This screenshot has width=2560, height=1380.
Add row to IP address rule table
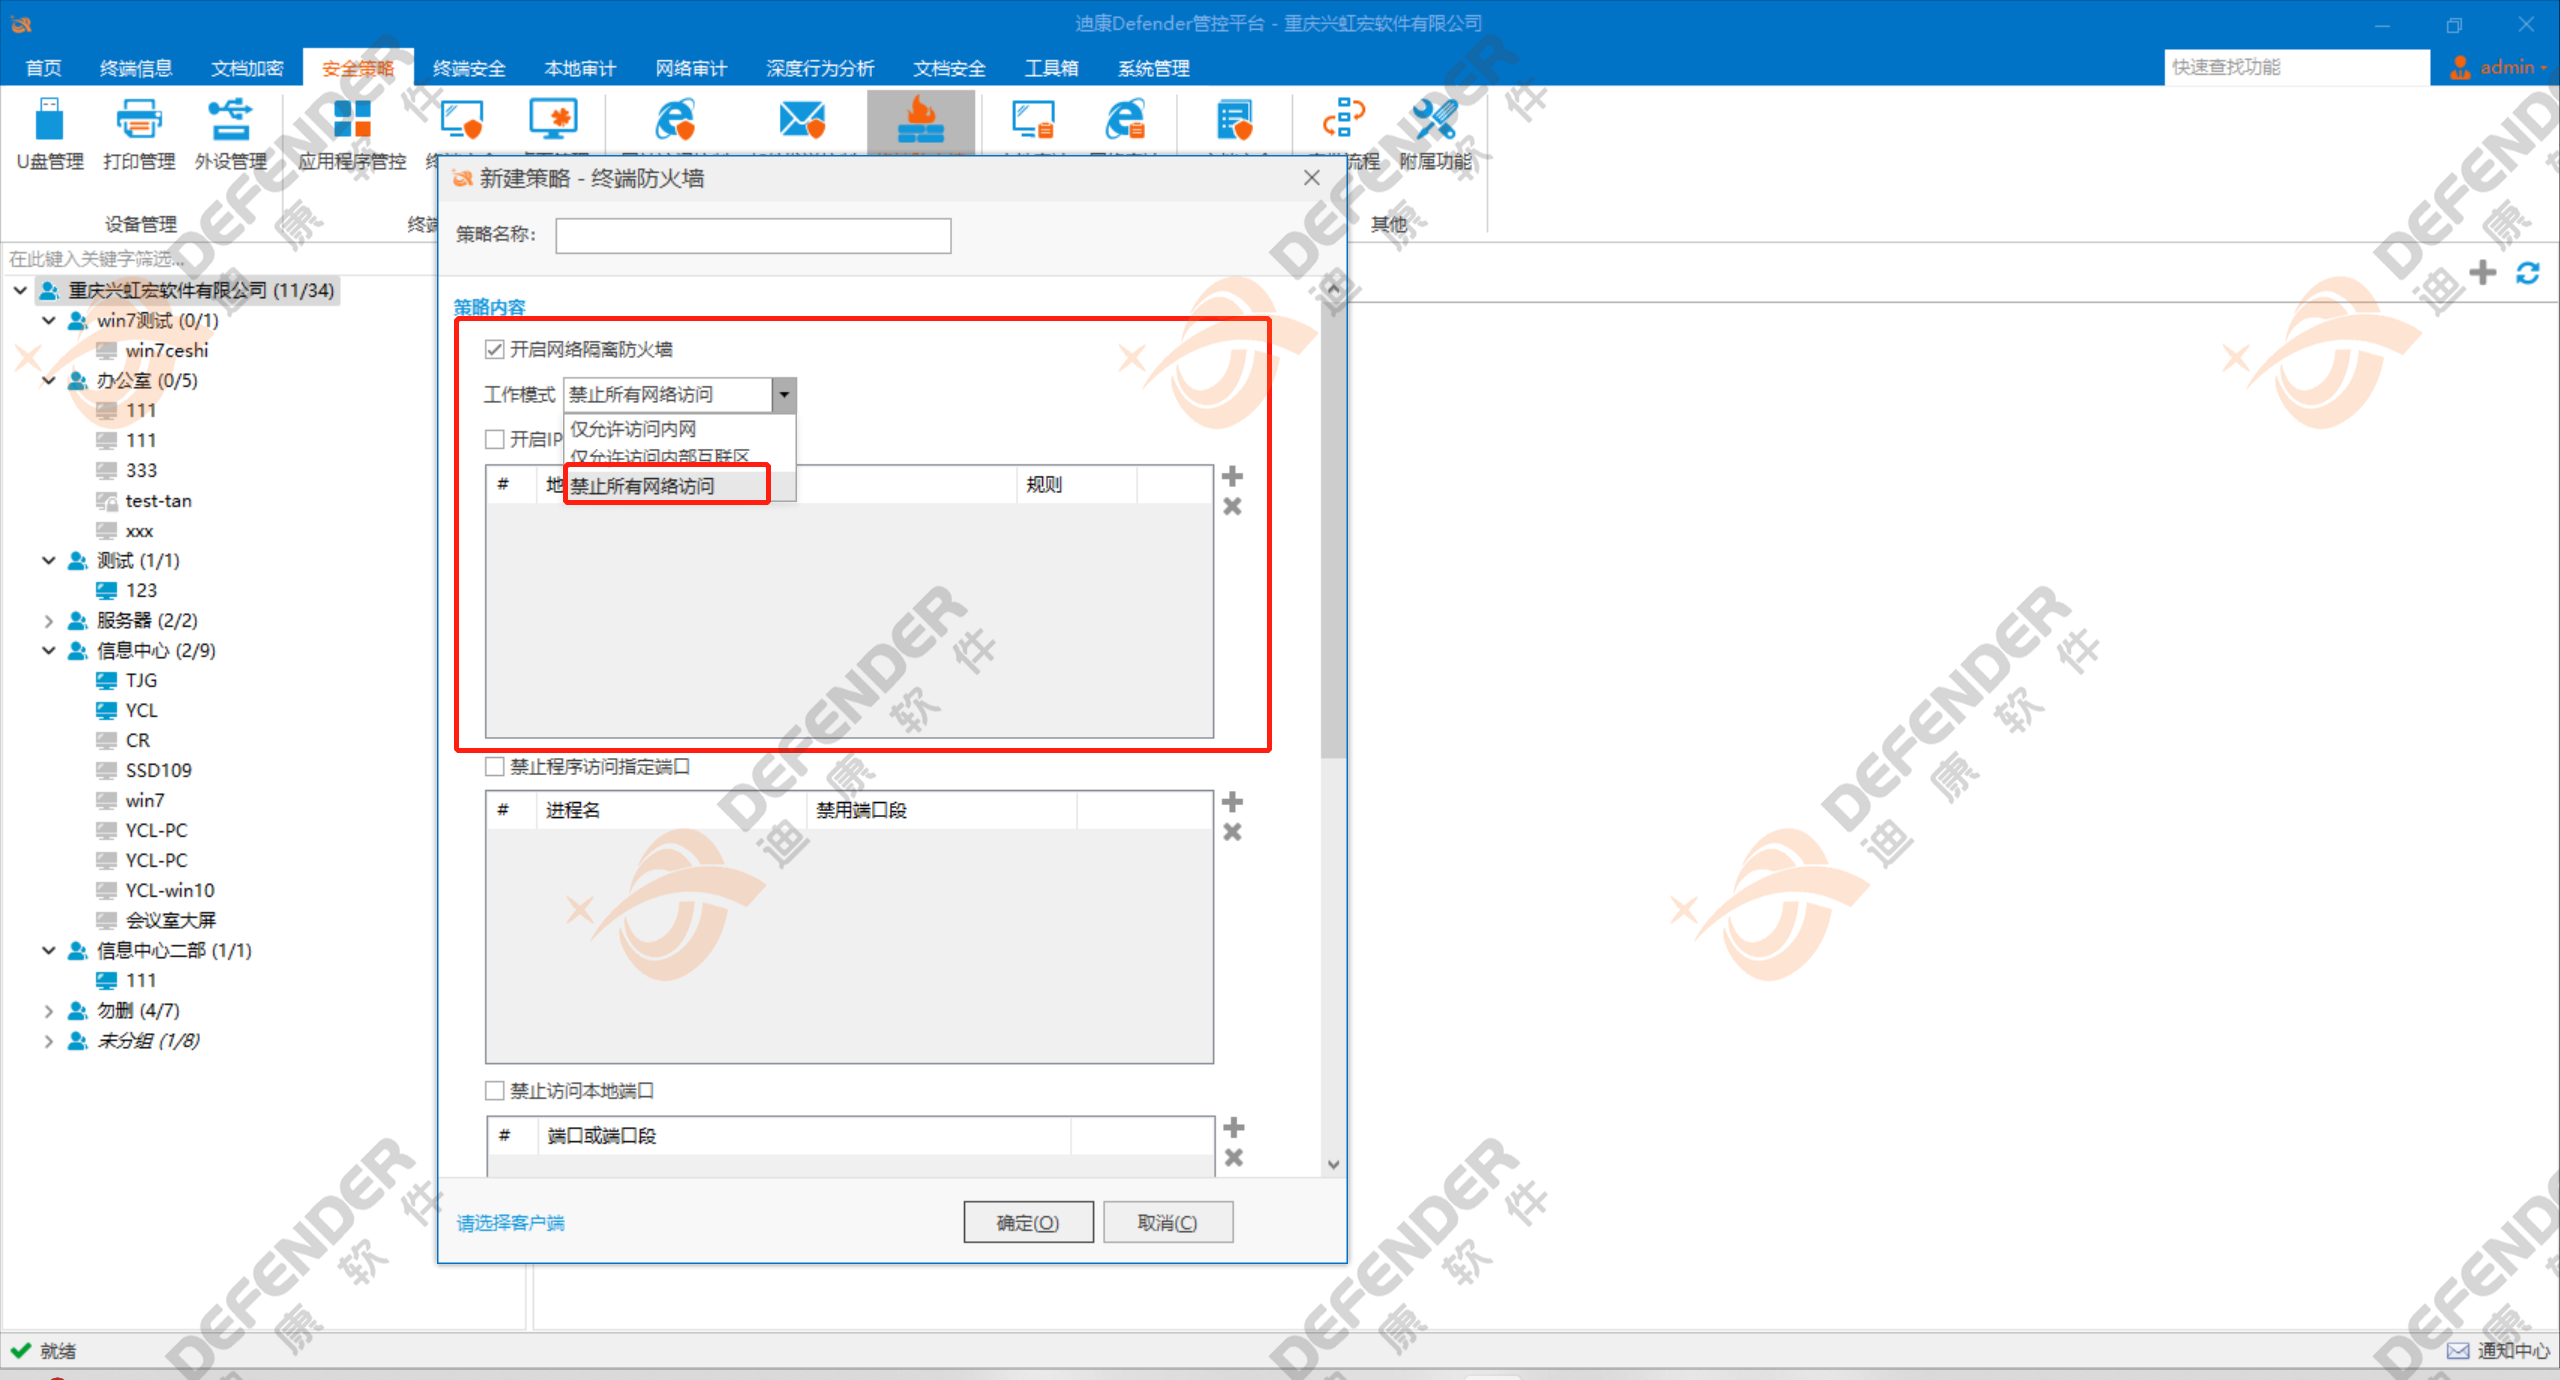pyautogui.click(x=1232, y=476)
